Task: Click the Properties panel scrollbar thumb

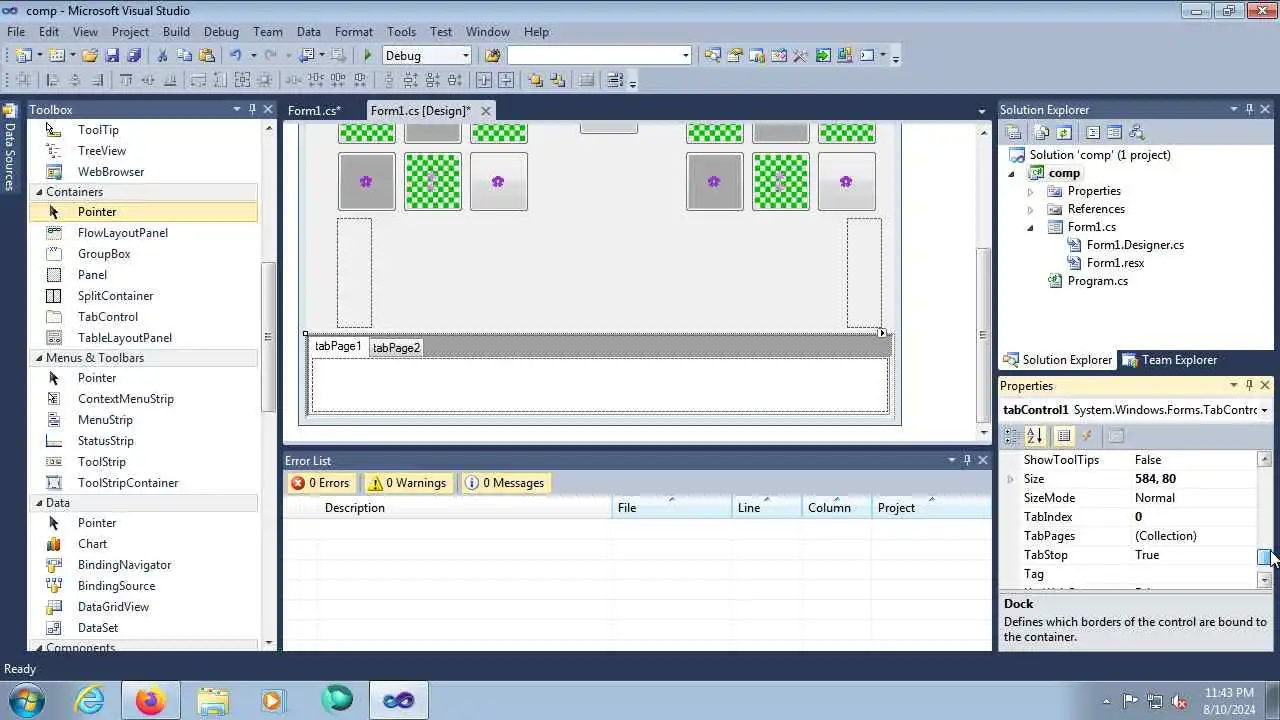Action: pos(1264,556)
